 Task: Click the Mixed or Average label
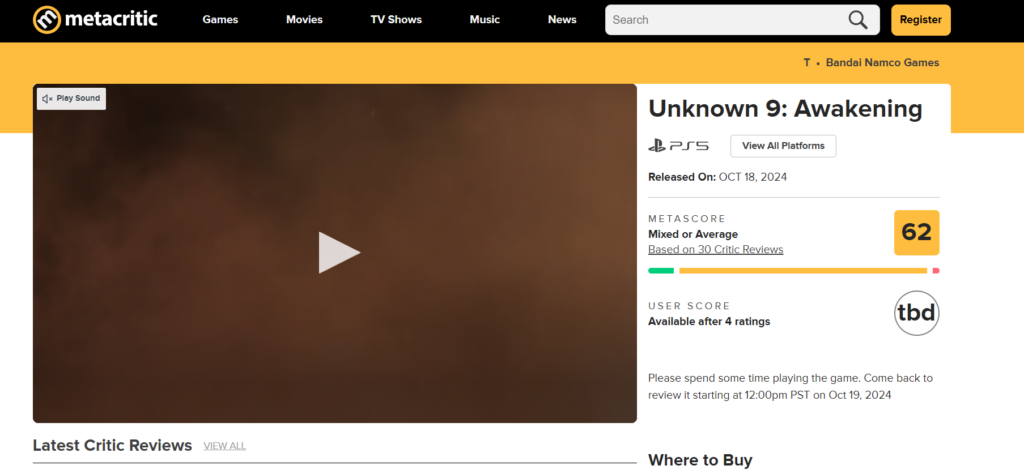(693, 234)
